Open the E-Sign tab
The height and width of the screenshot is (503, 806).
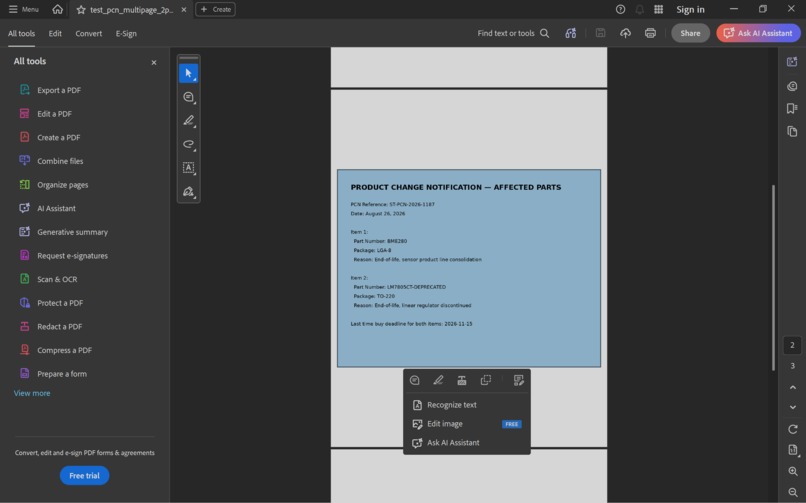point(126,33)
